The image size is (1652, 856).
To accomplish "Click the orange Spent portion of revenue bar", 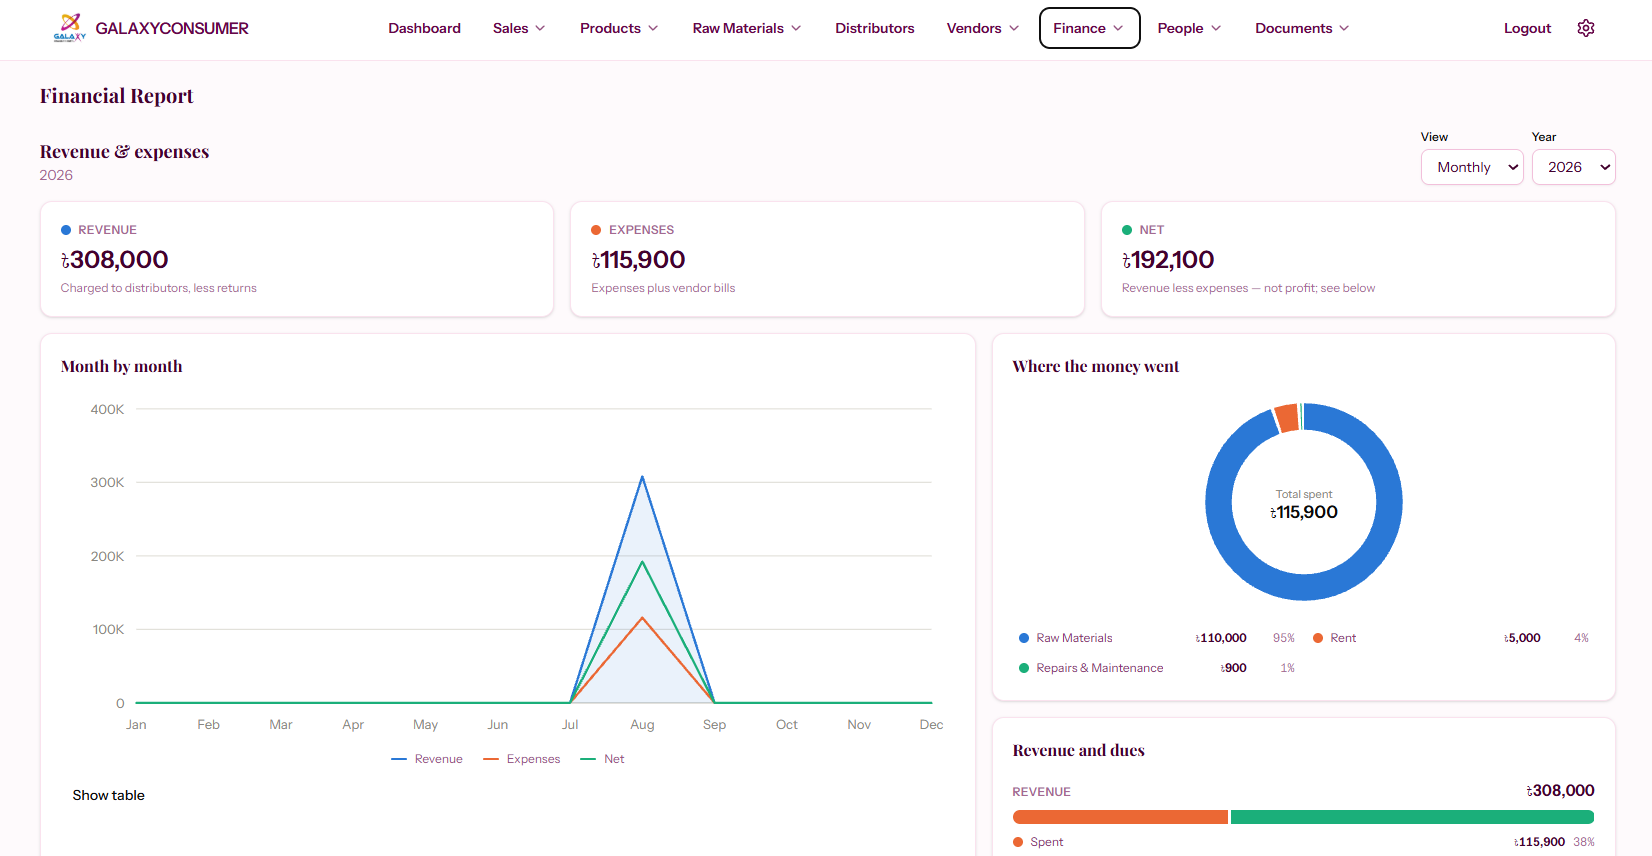I will 1120,817.
